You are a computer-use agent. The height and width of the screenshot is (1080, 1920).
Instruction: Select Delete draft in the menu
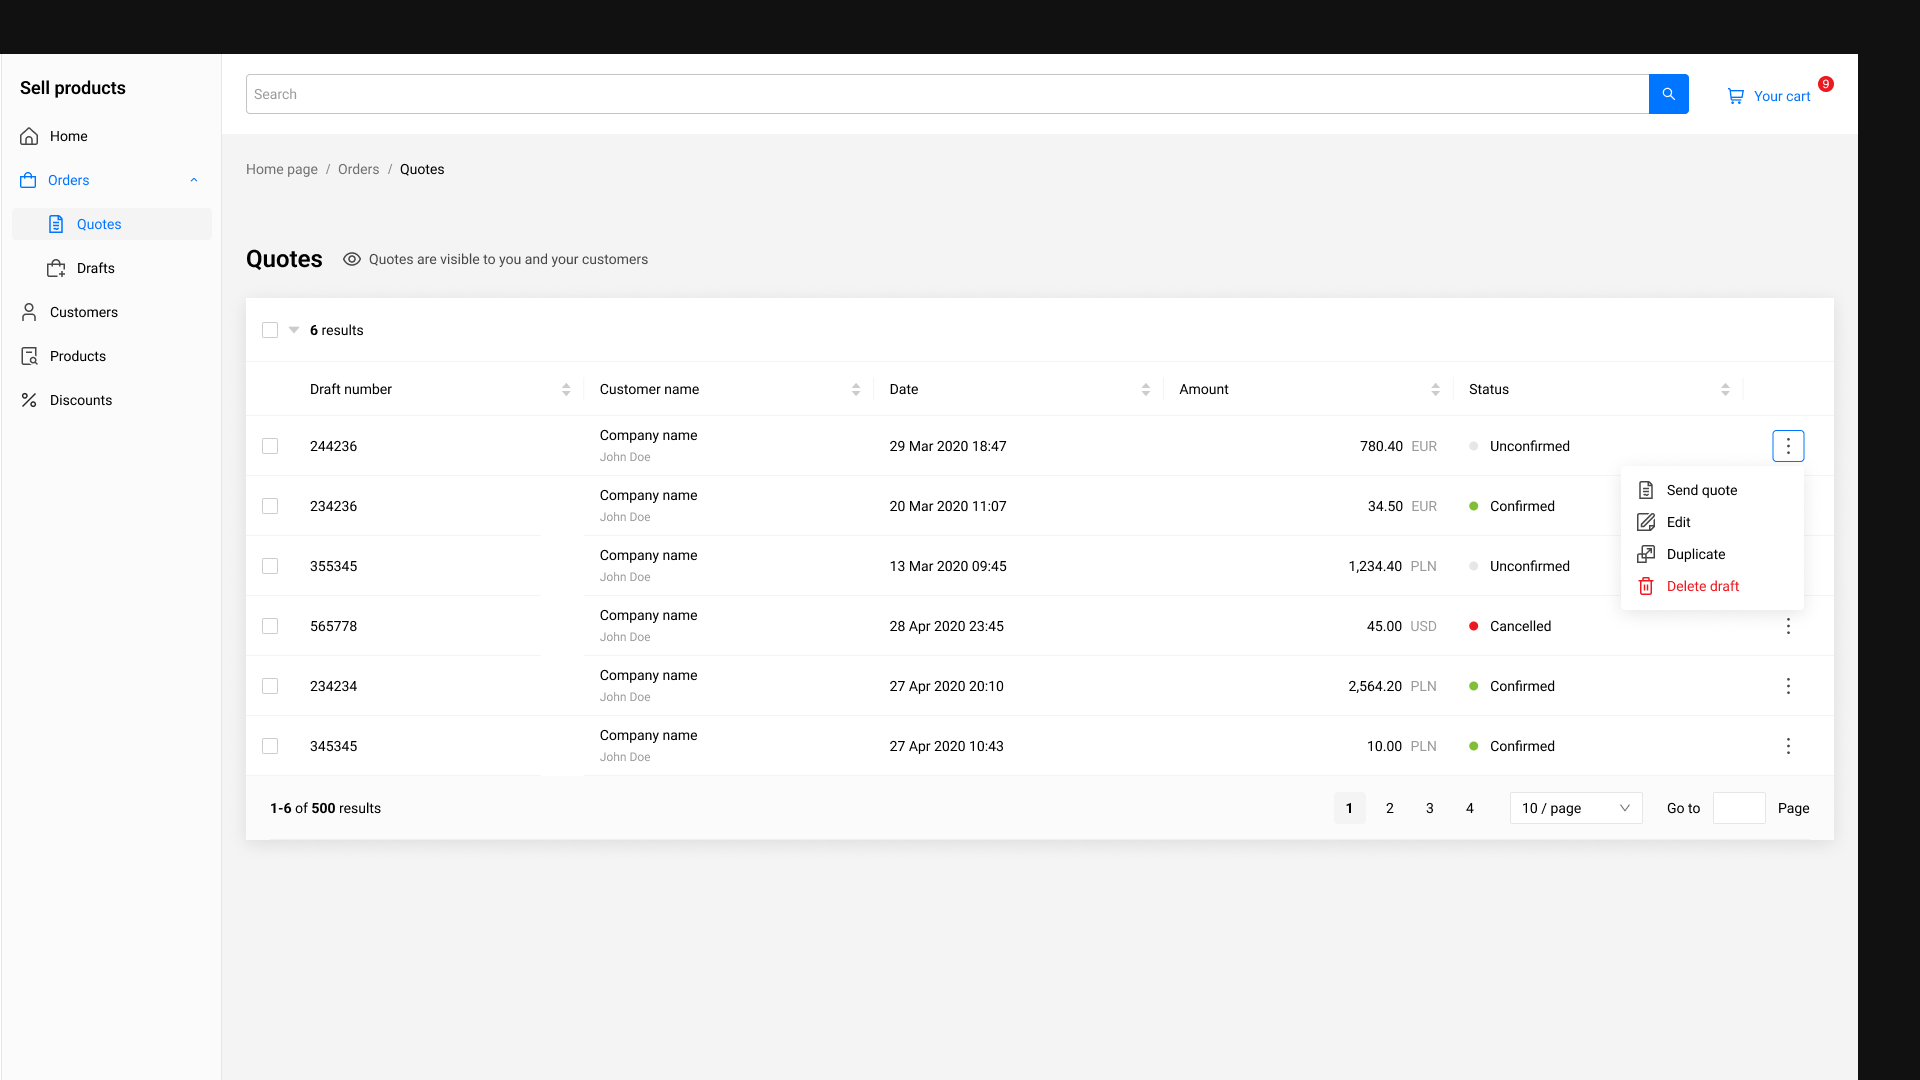point(1702,586)
